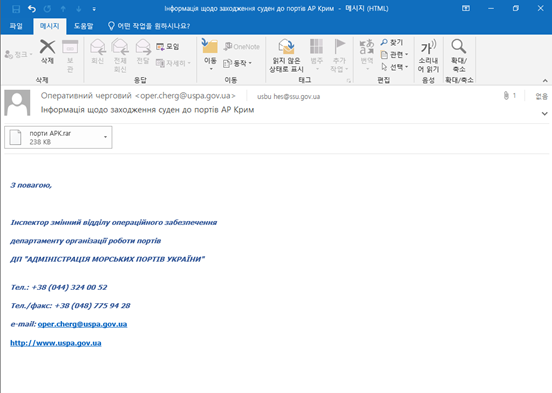Click the Save icon in title bar
552x393 pixels.
(x=16, y=9)
